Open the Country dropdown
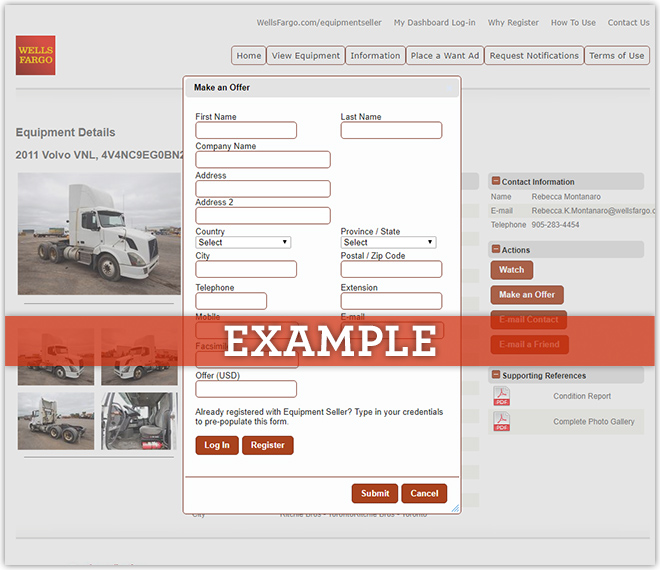The height and width of the screenshot is (570, 660). pyautogui.click(x=243, y=242)
